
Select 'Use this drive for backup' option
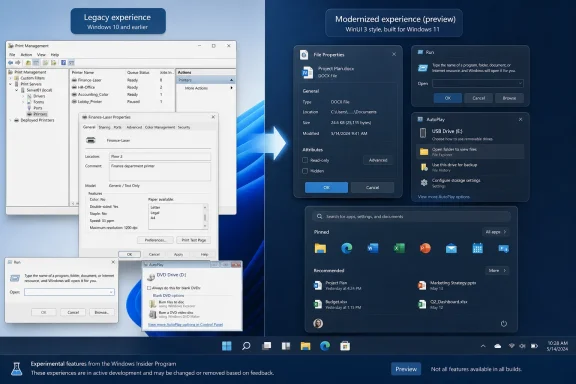[x=470, y=167]
